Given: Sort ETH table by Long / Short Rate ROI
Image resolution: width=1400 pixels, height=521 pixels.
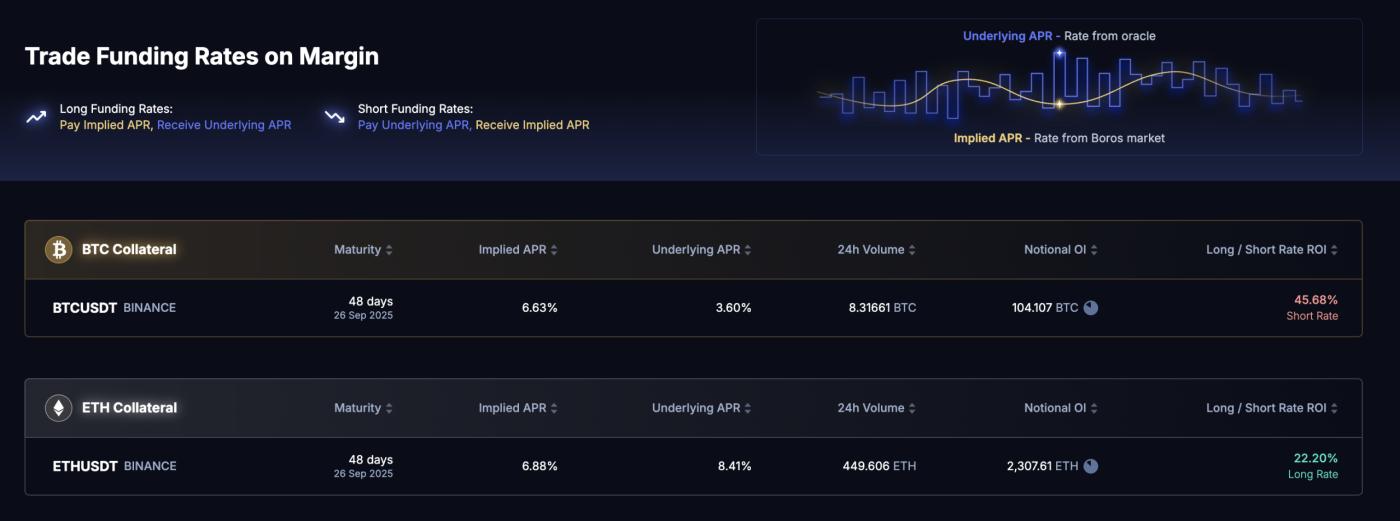Looking at the screenshot, I should coord(1271,408).
